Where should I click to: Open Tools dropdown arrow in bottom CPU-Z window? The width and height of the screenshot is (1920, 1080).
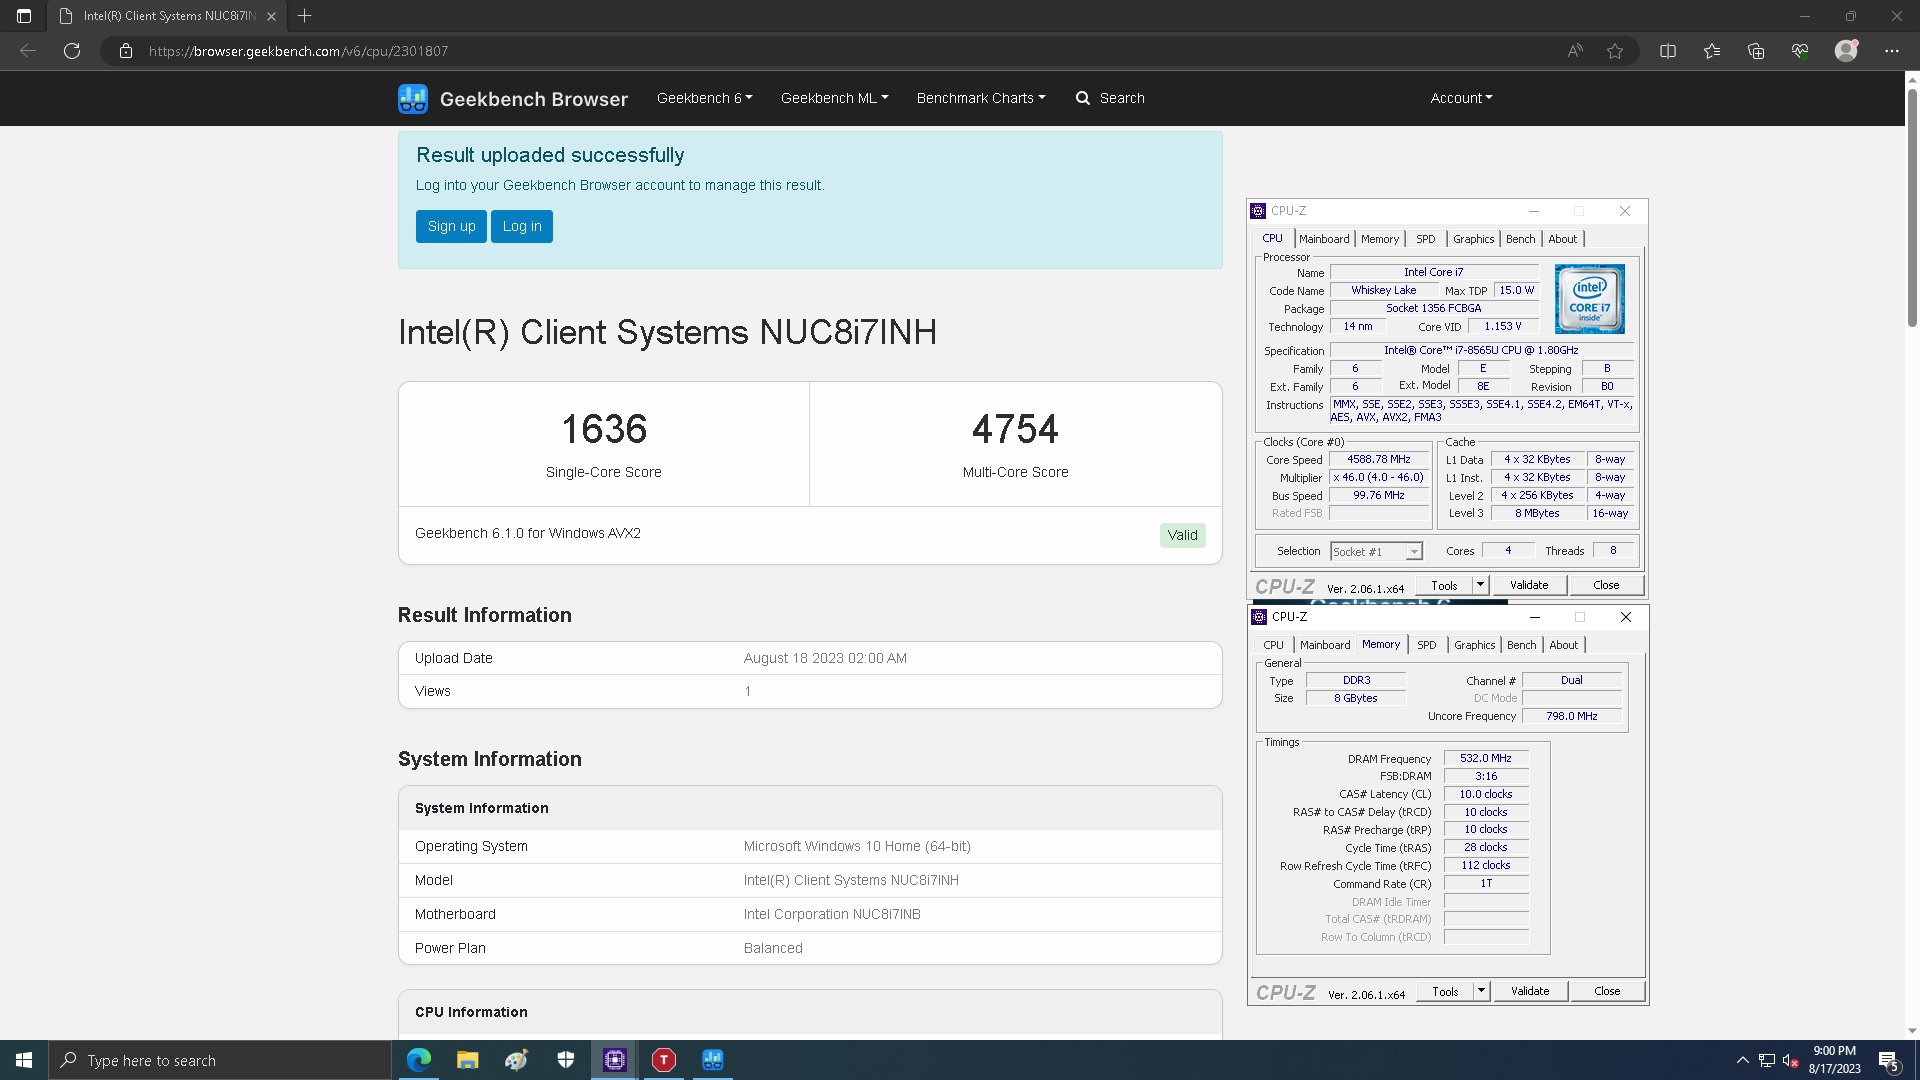(x=1481, y=991)
